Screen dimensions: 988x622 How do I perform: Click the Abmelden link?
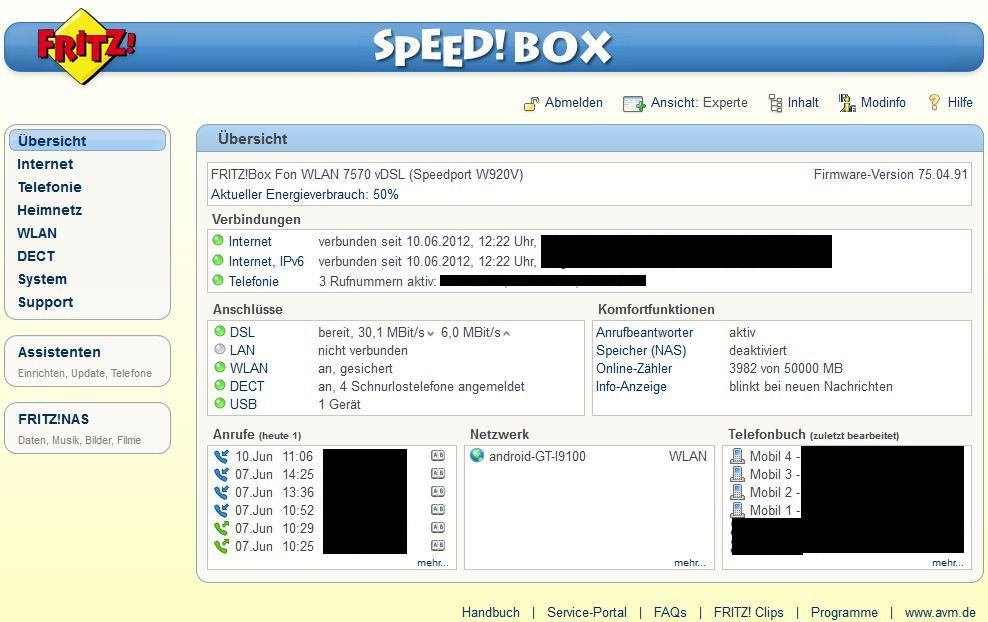pyautogui.click(x=573, y=103)
